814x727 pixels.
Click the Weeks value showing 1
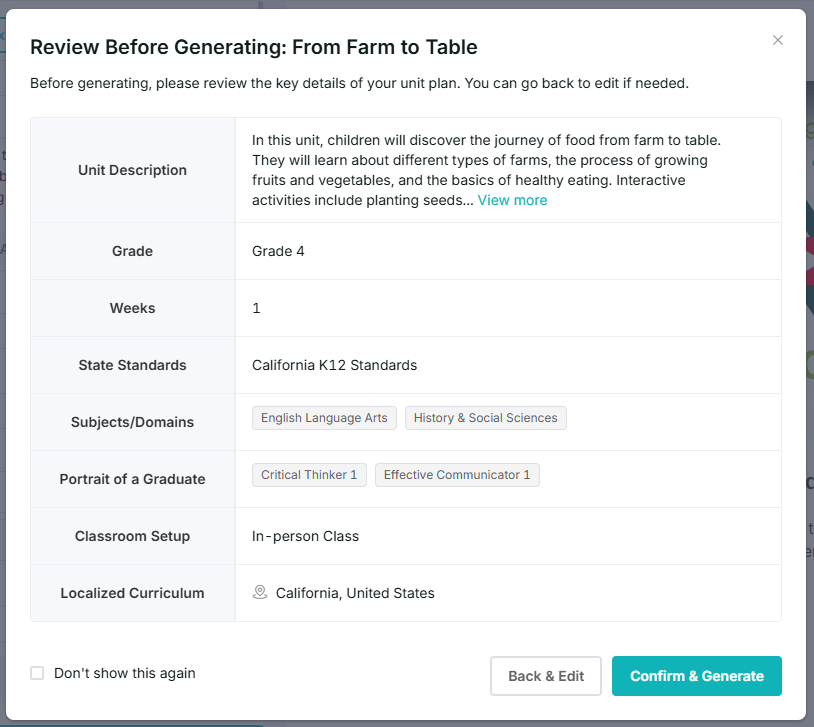[x=256, y=308]
